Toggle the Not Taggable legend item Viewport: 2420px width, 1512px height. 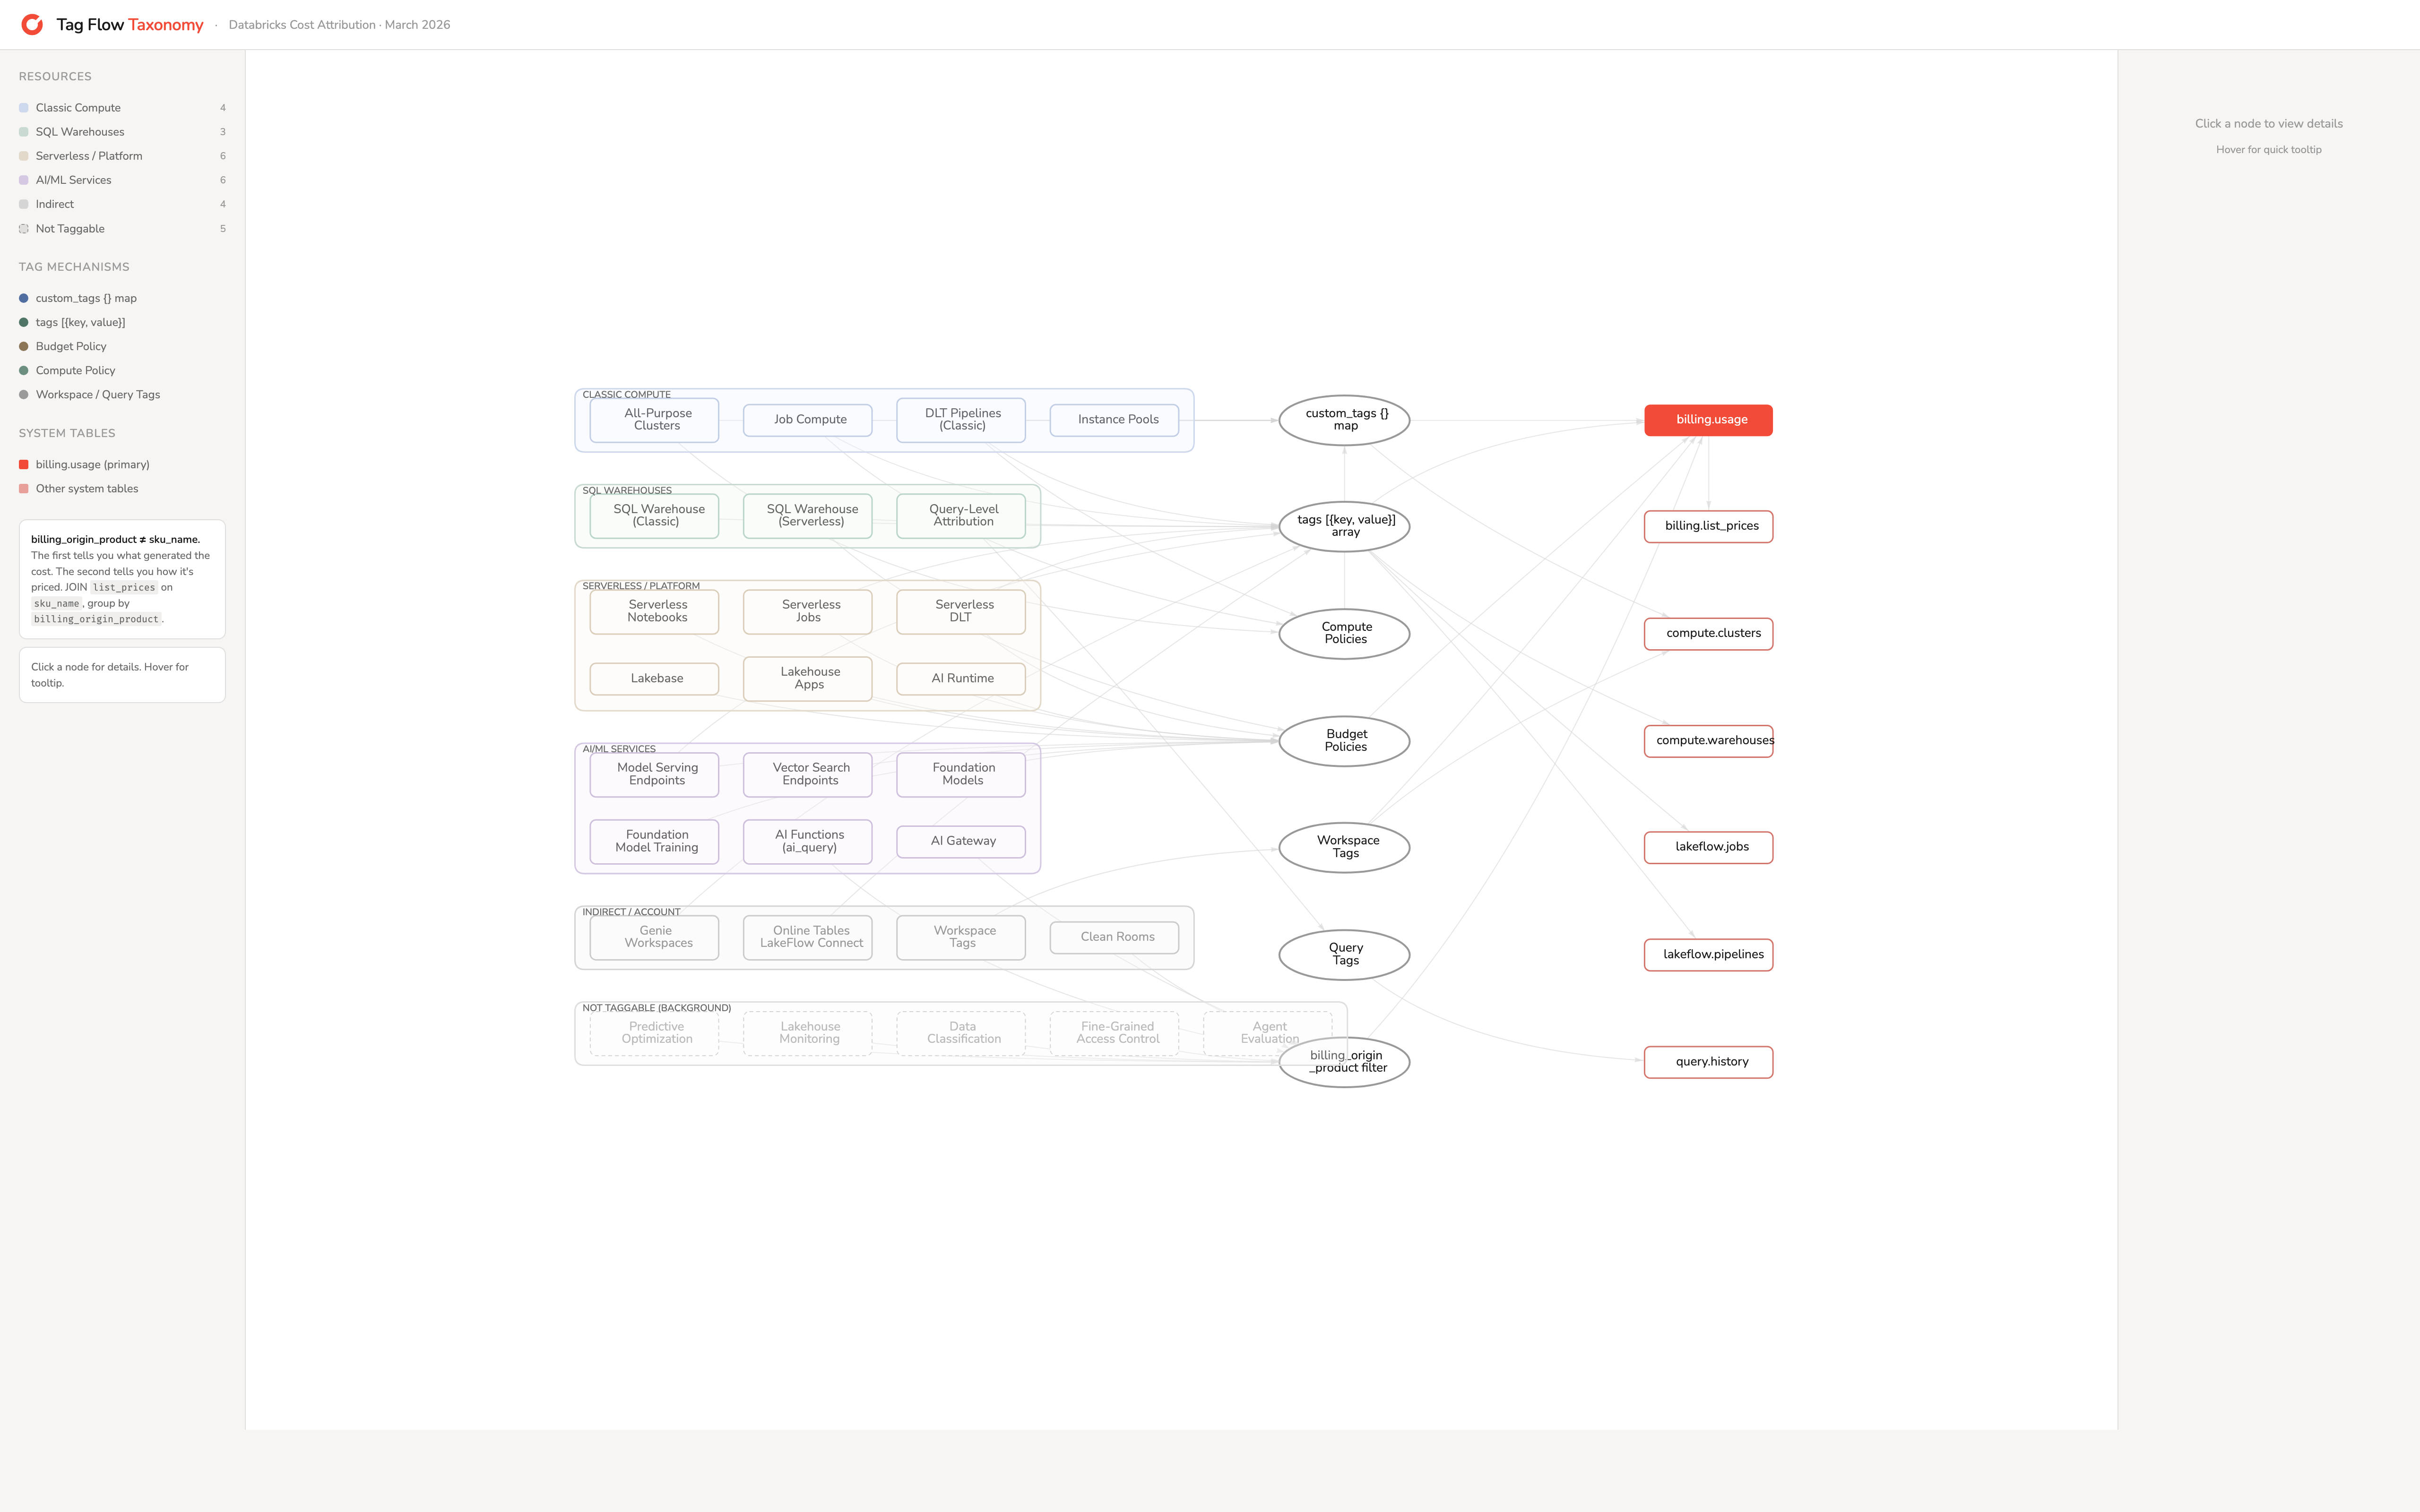(70, 229)
